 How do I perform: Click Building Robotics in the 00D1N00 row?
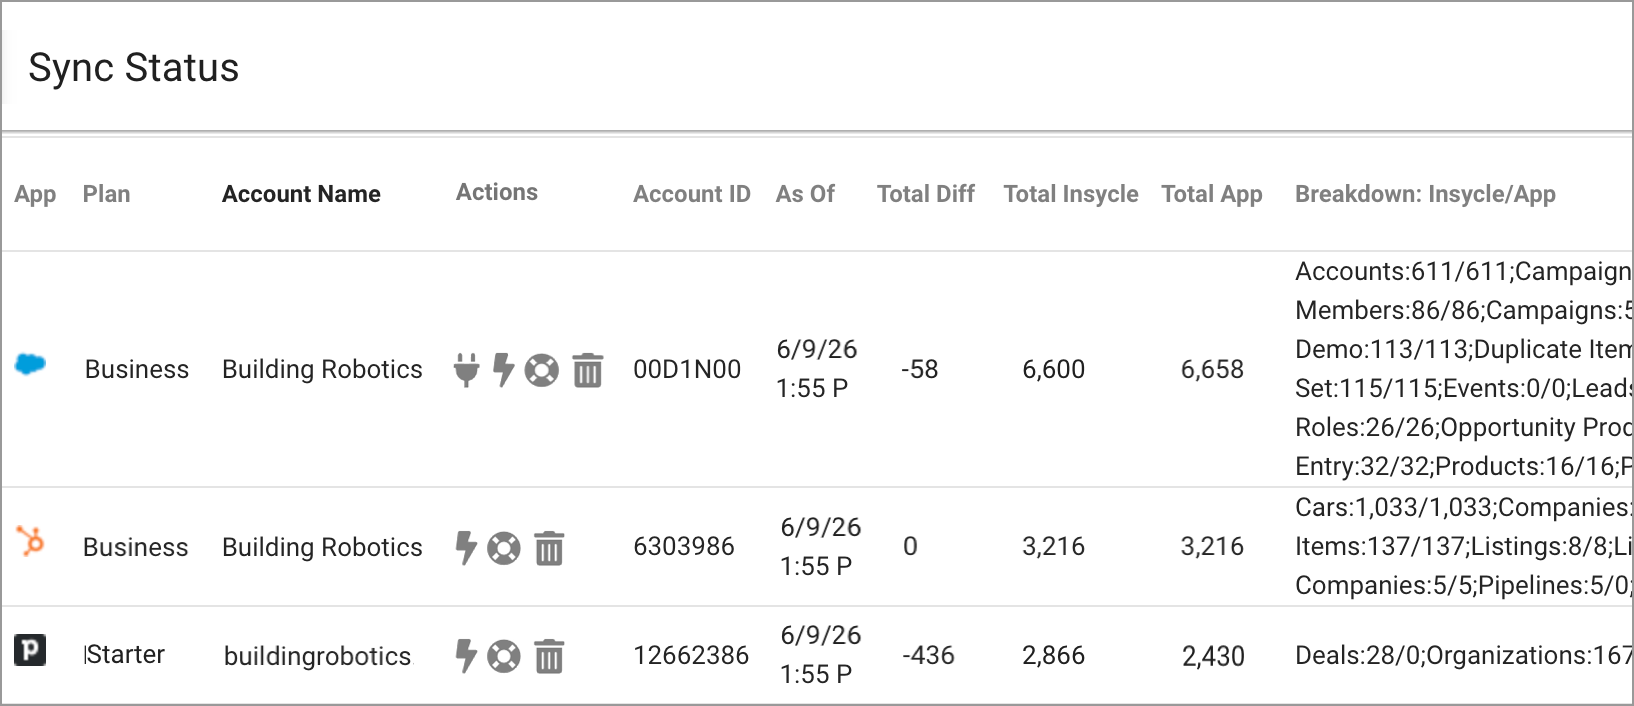tap(322, 370)
